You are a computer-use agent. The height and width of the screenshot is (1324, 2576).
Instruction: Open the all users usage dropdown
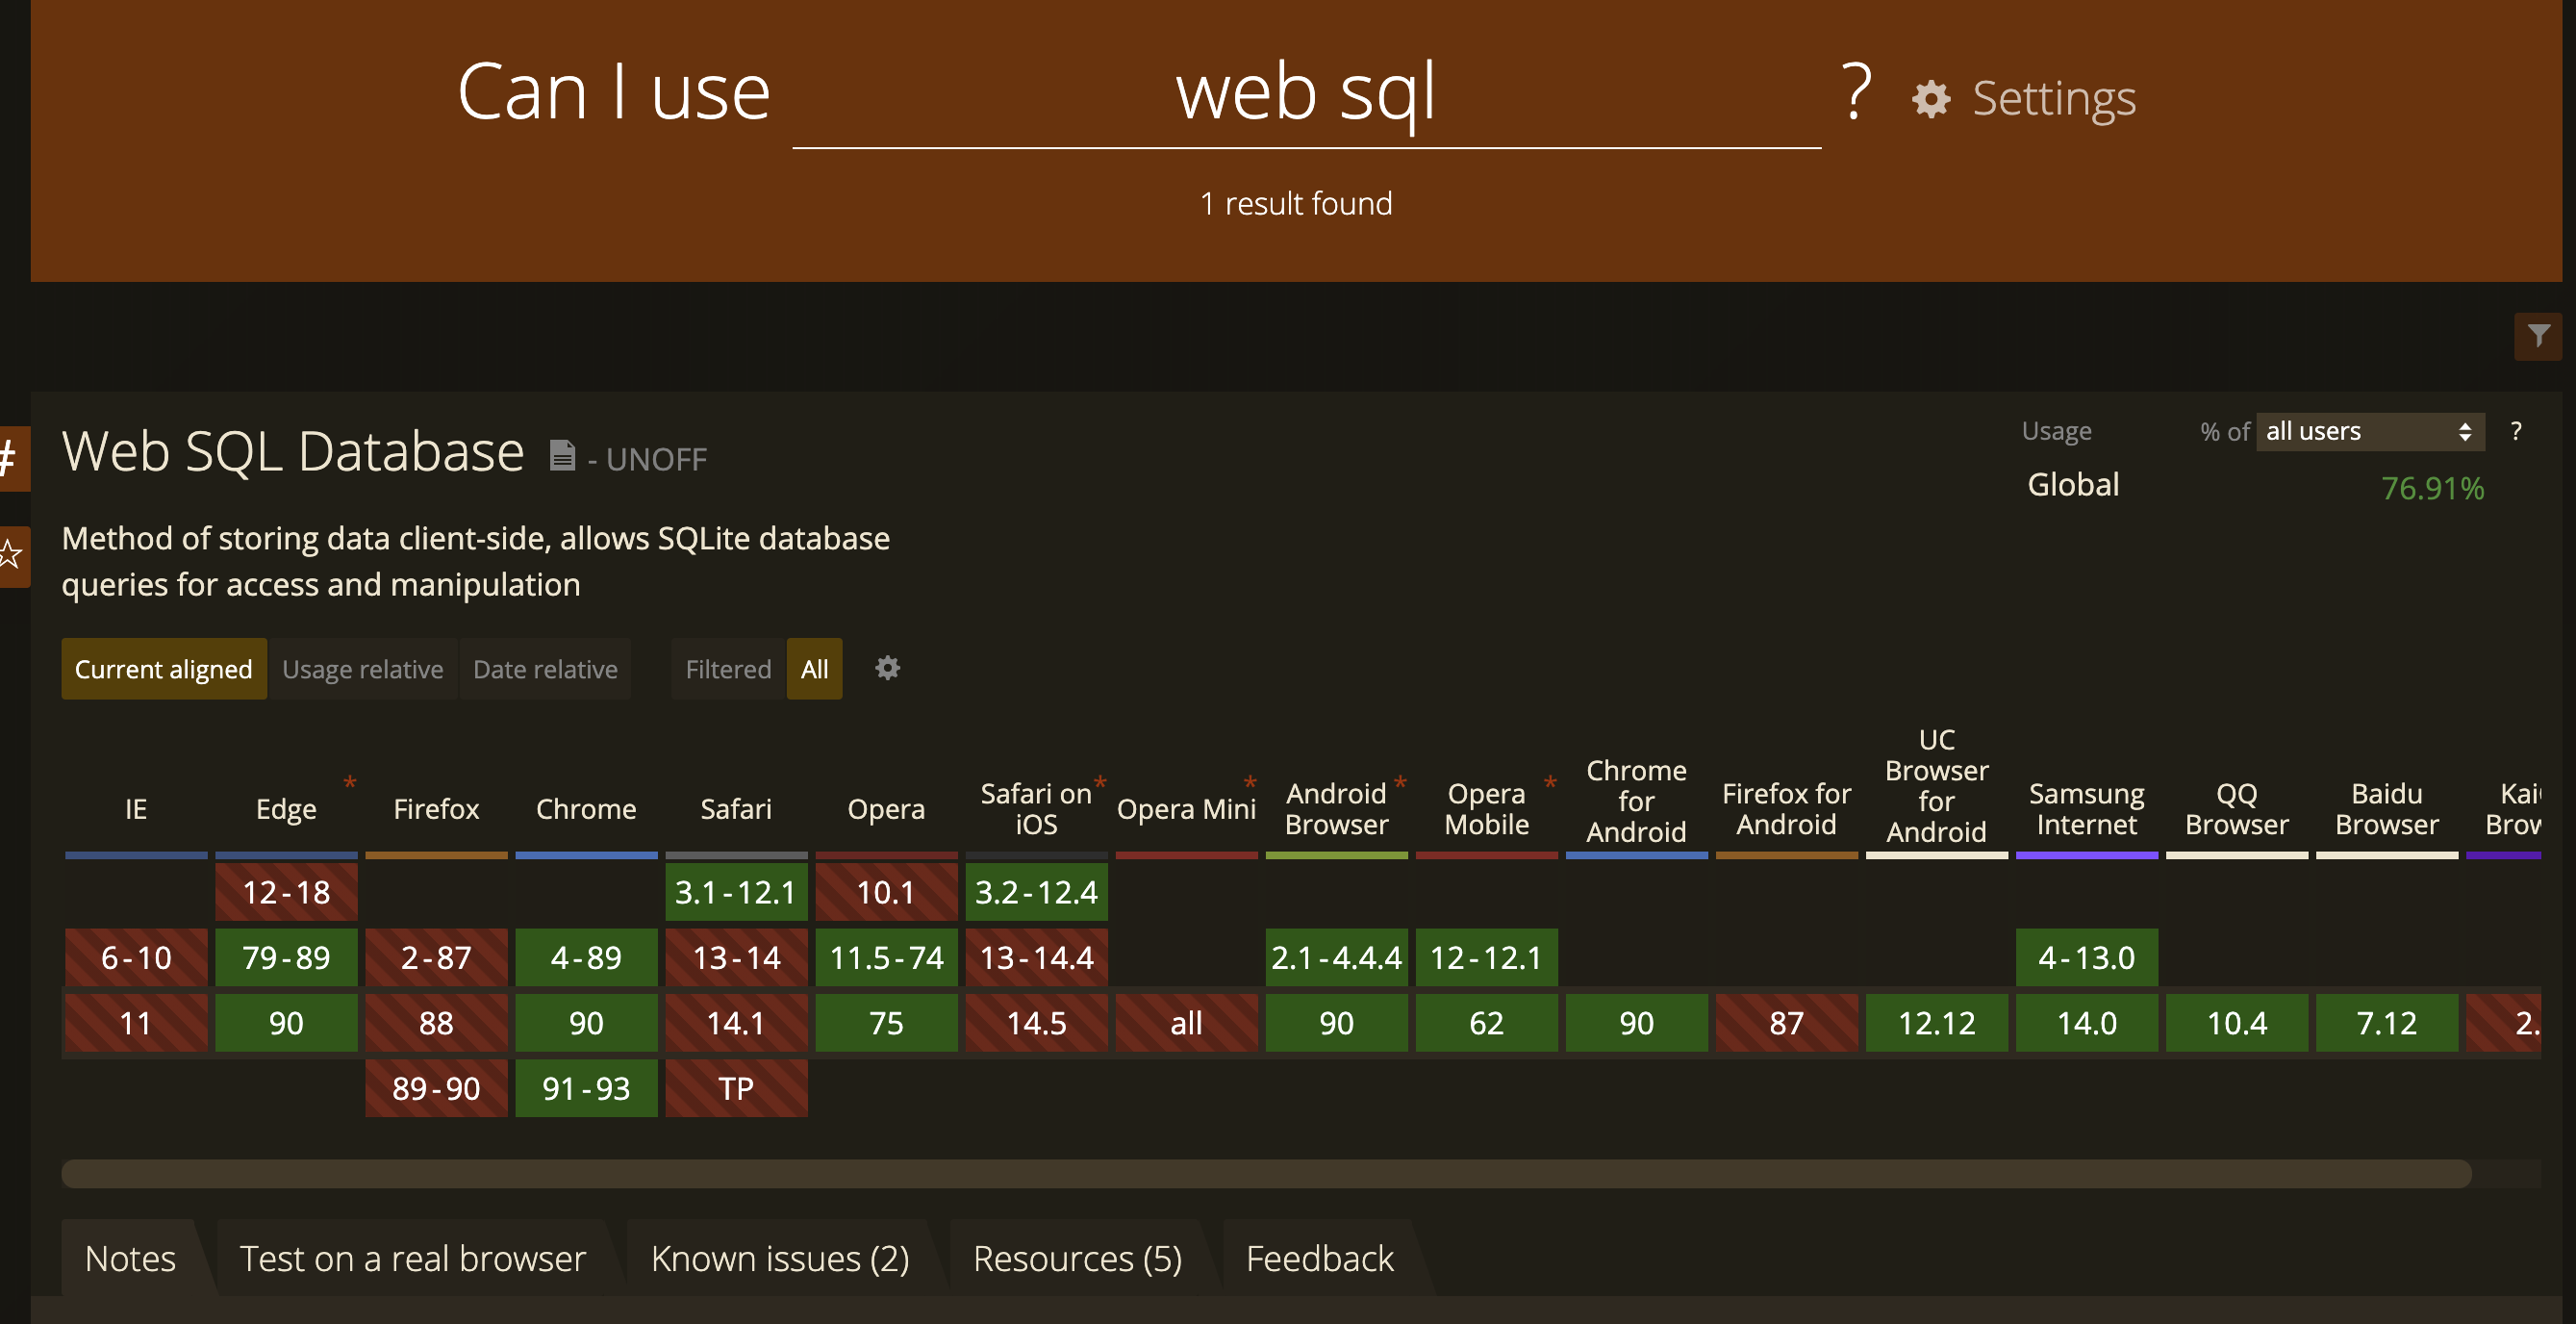coord(2368,431)
